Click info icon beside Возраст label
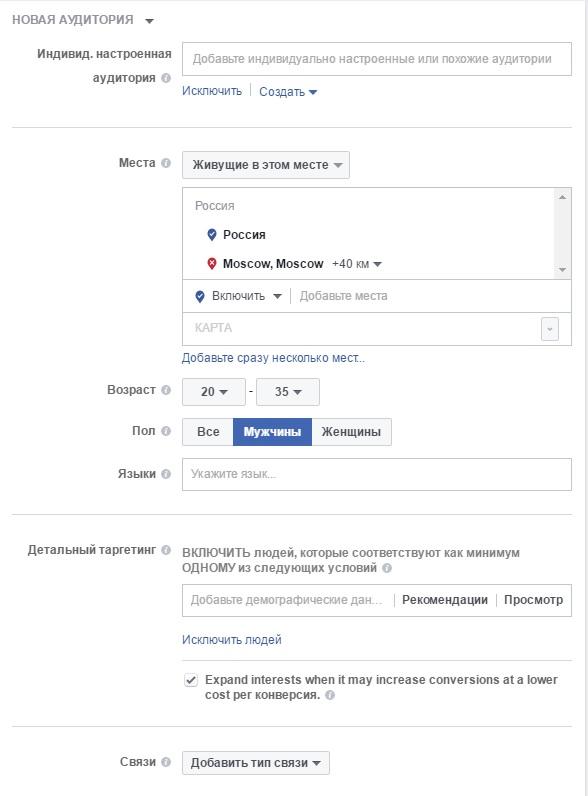The image size is (588, 796). click(166, 390)
